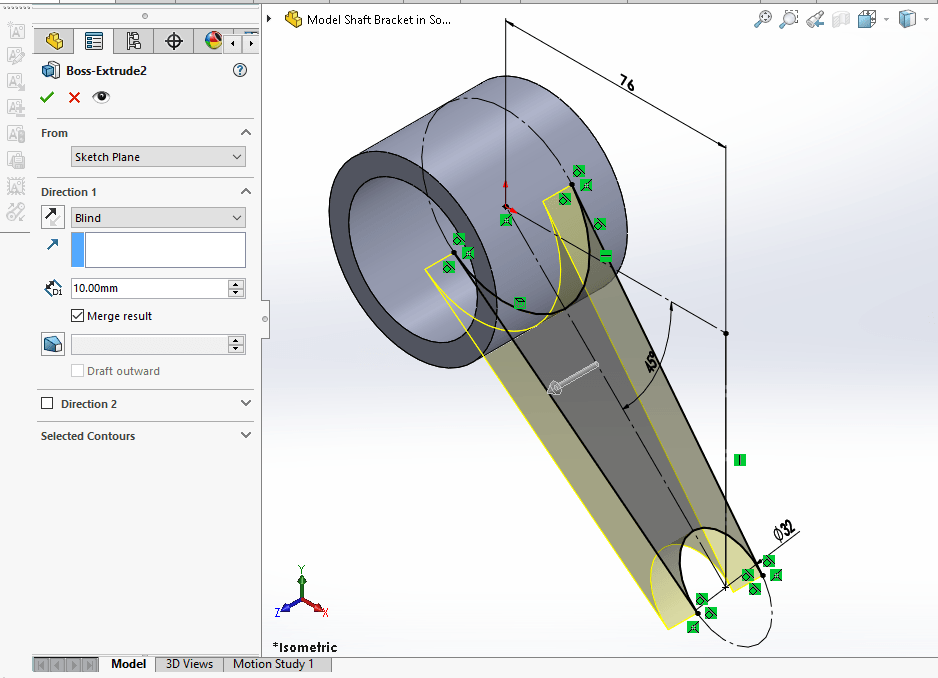938x678 pixels.
Task: Select the Display Style shaded-cube icon
Action: tap(908, 19)
